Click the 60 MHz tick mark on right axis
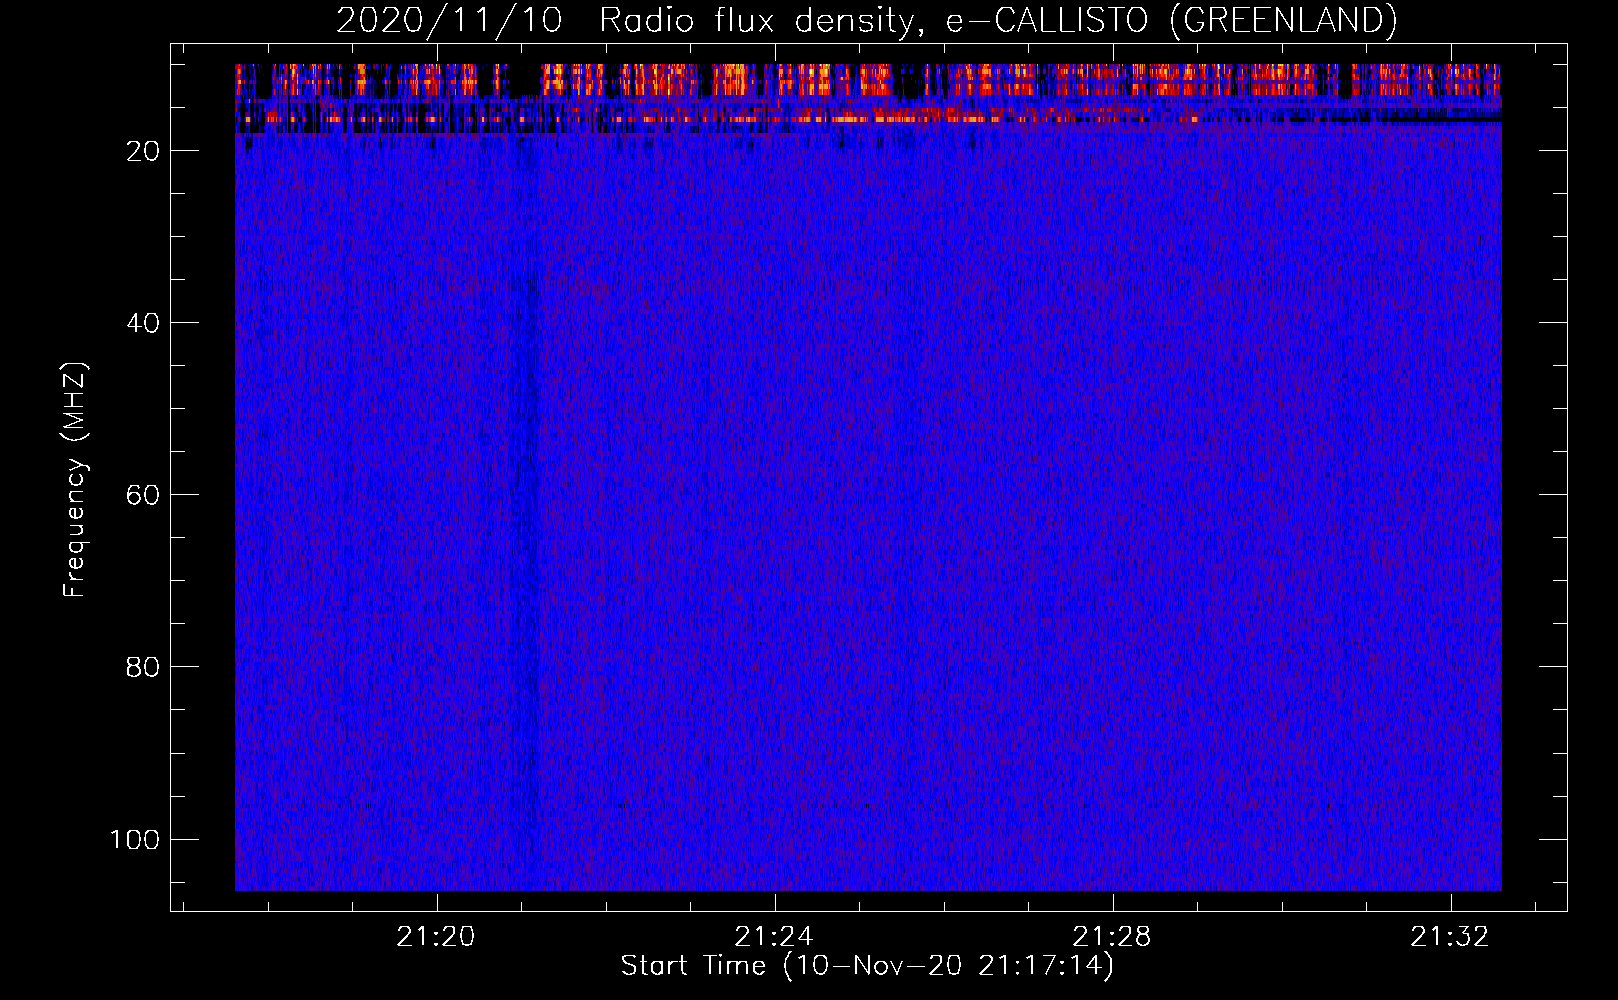This screenshot has height=1000, width=1618. pyautogui.click(x=1553, y=494)
